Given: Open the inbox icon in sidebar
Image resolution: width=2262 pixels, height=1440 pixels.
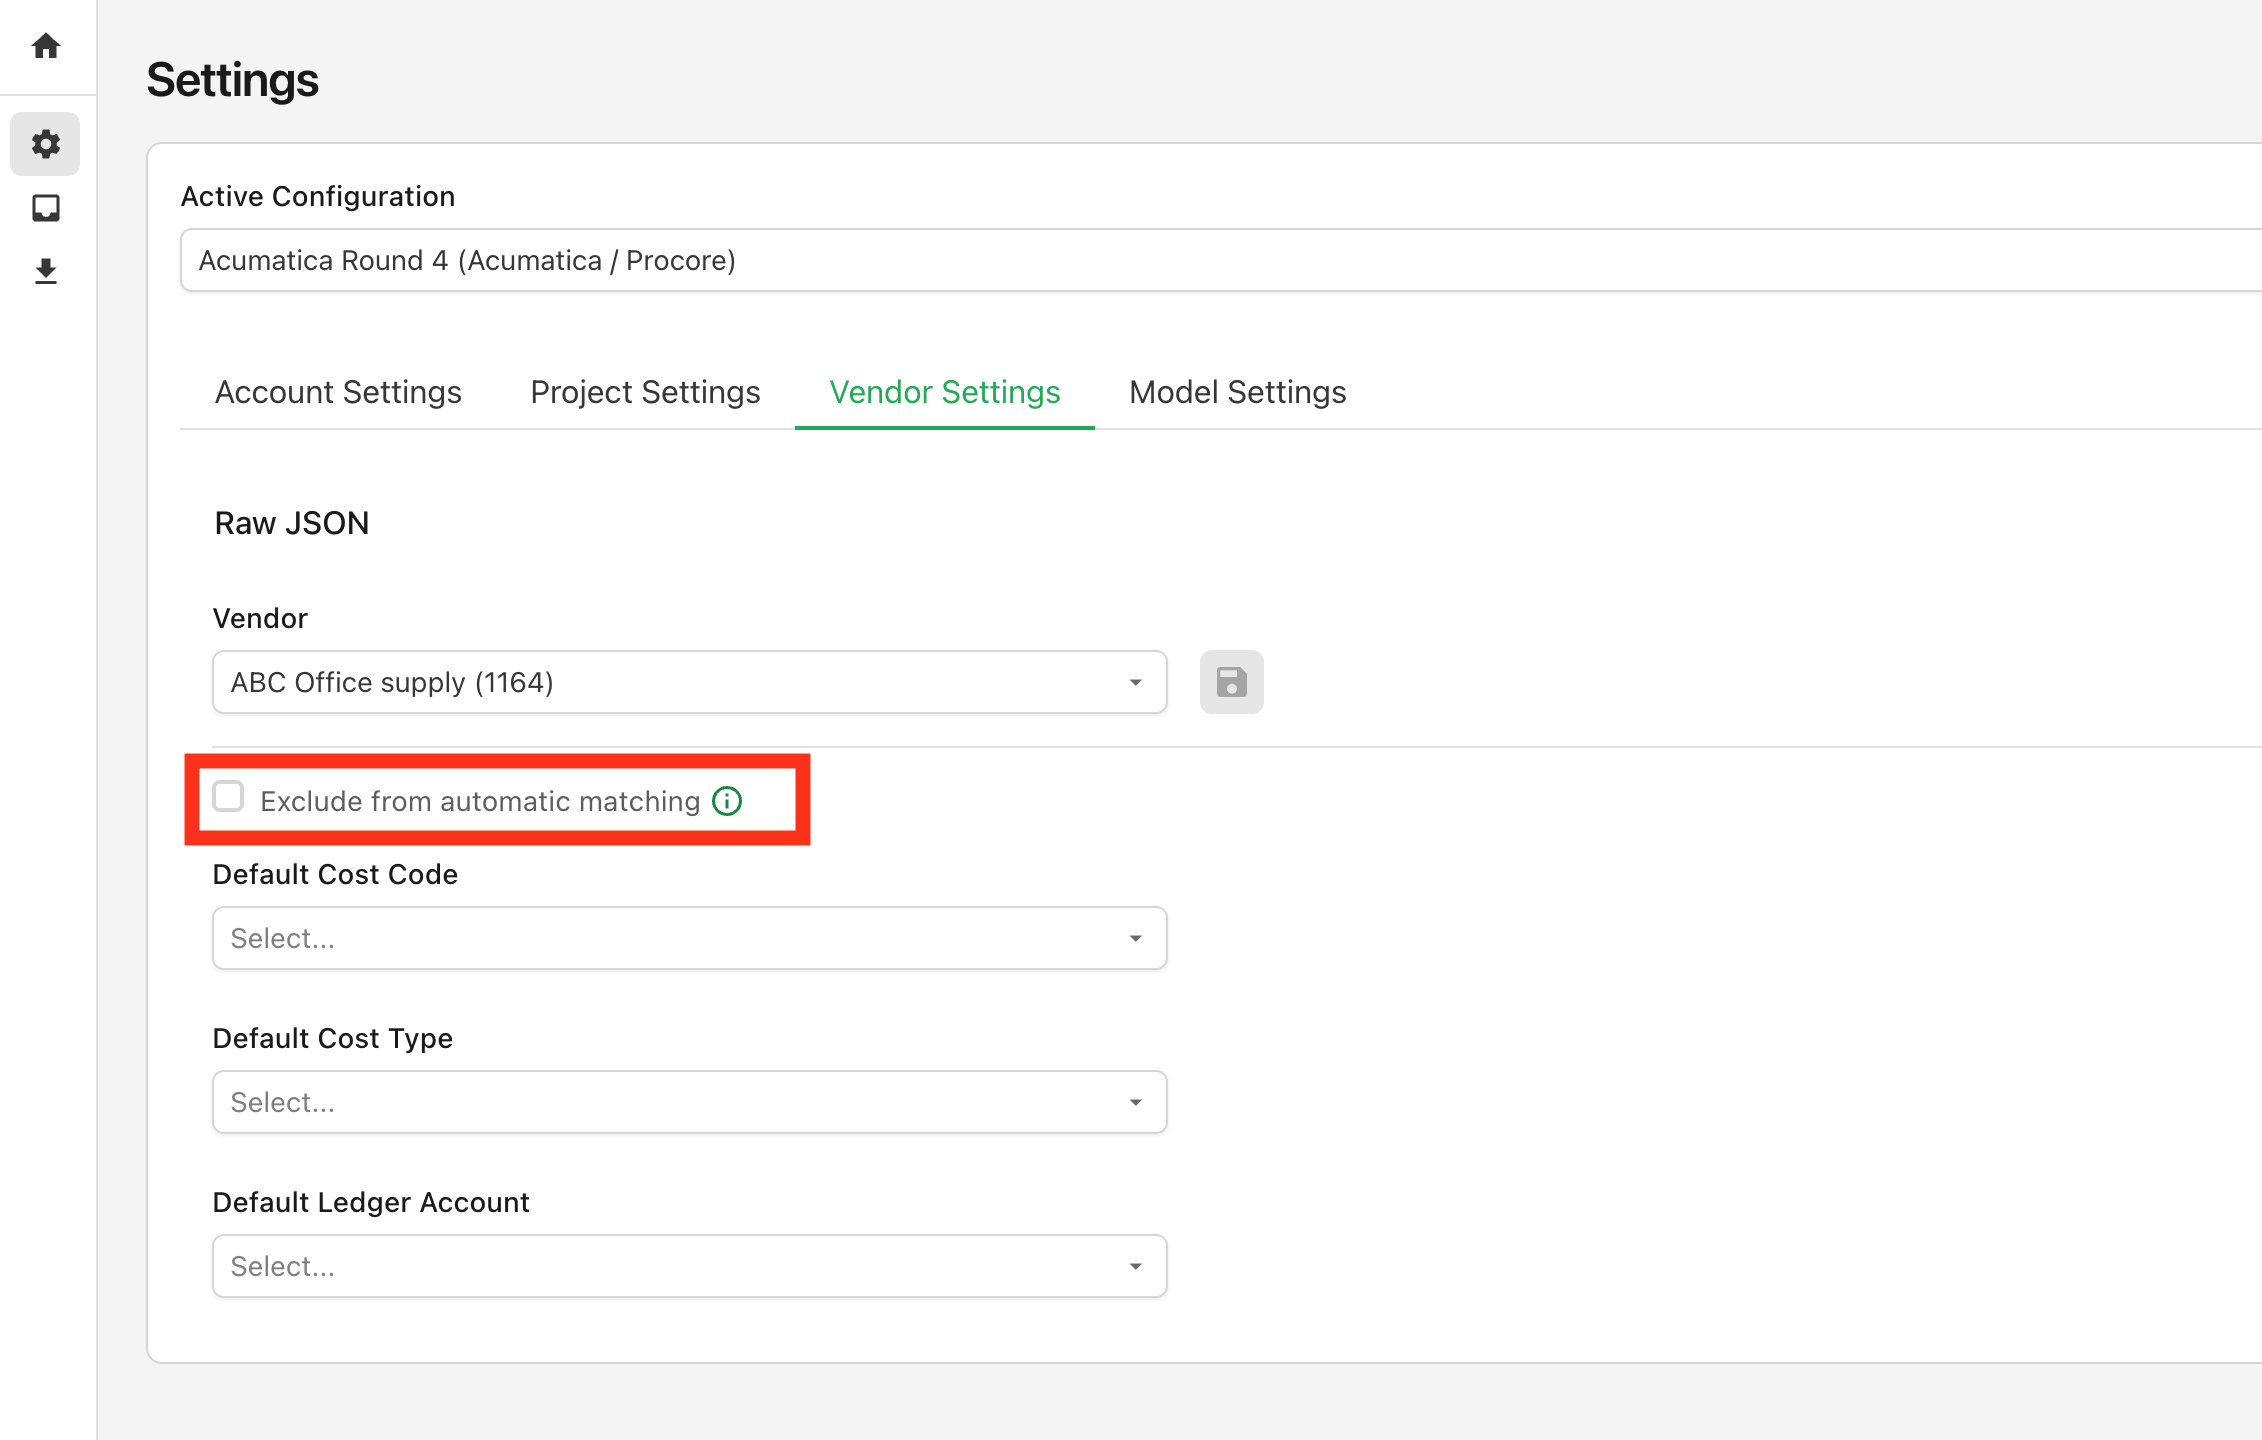Looking at the screenshot, I should point(46,208).
